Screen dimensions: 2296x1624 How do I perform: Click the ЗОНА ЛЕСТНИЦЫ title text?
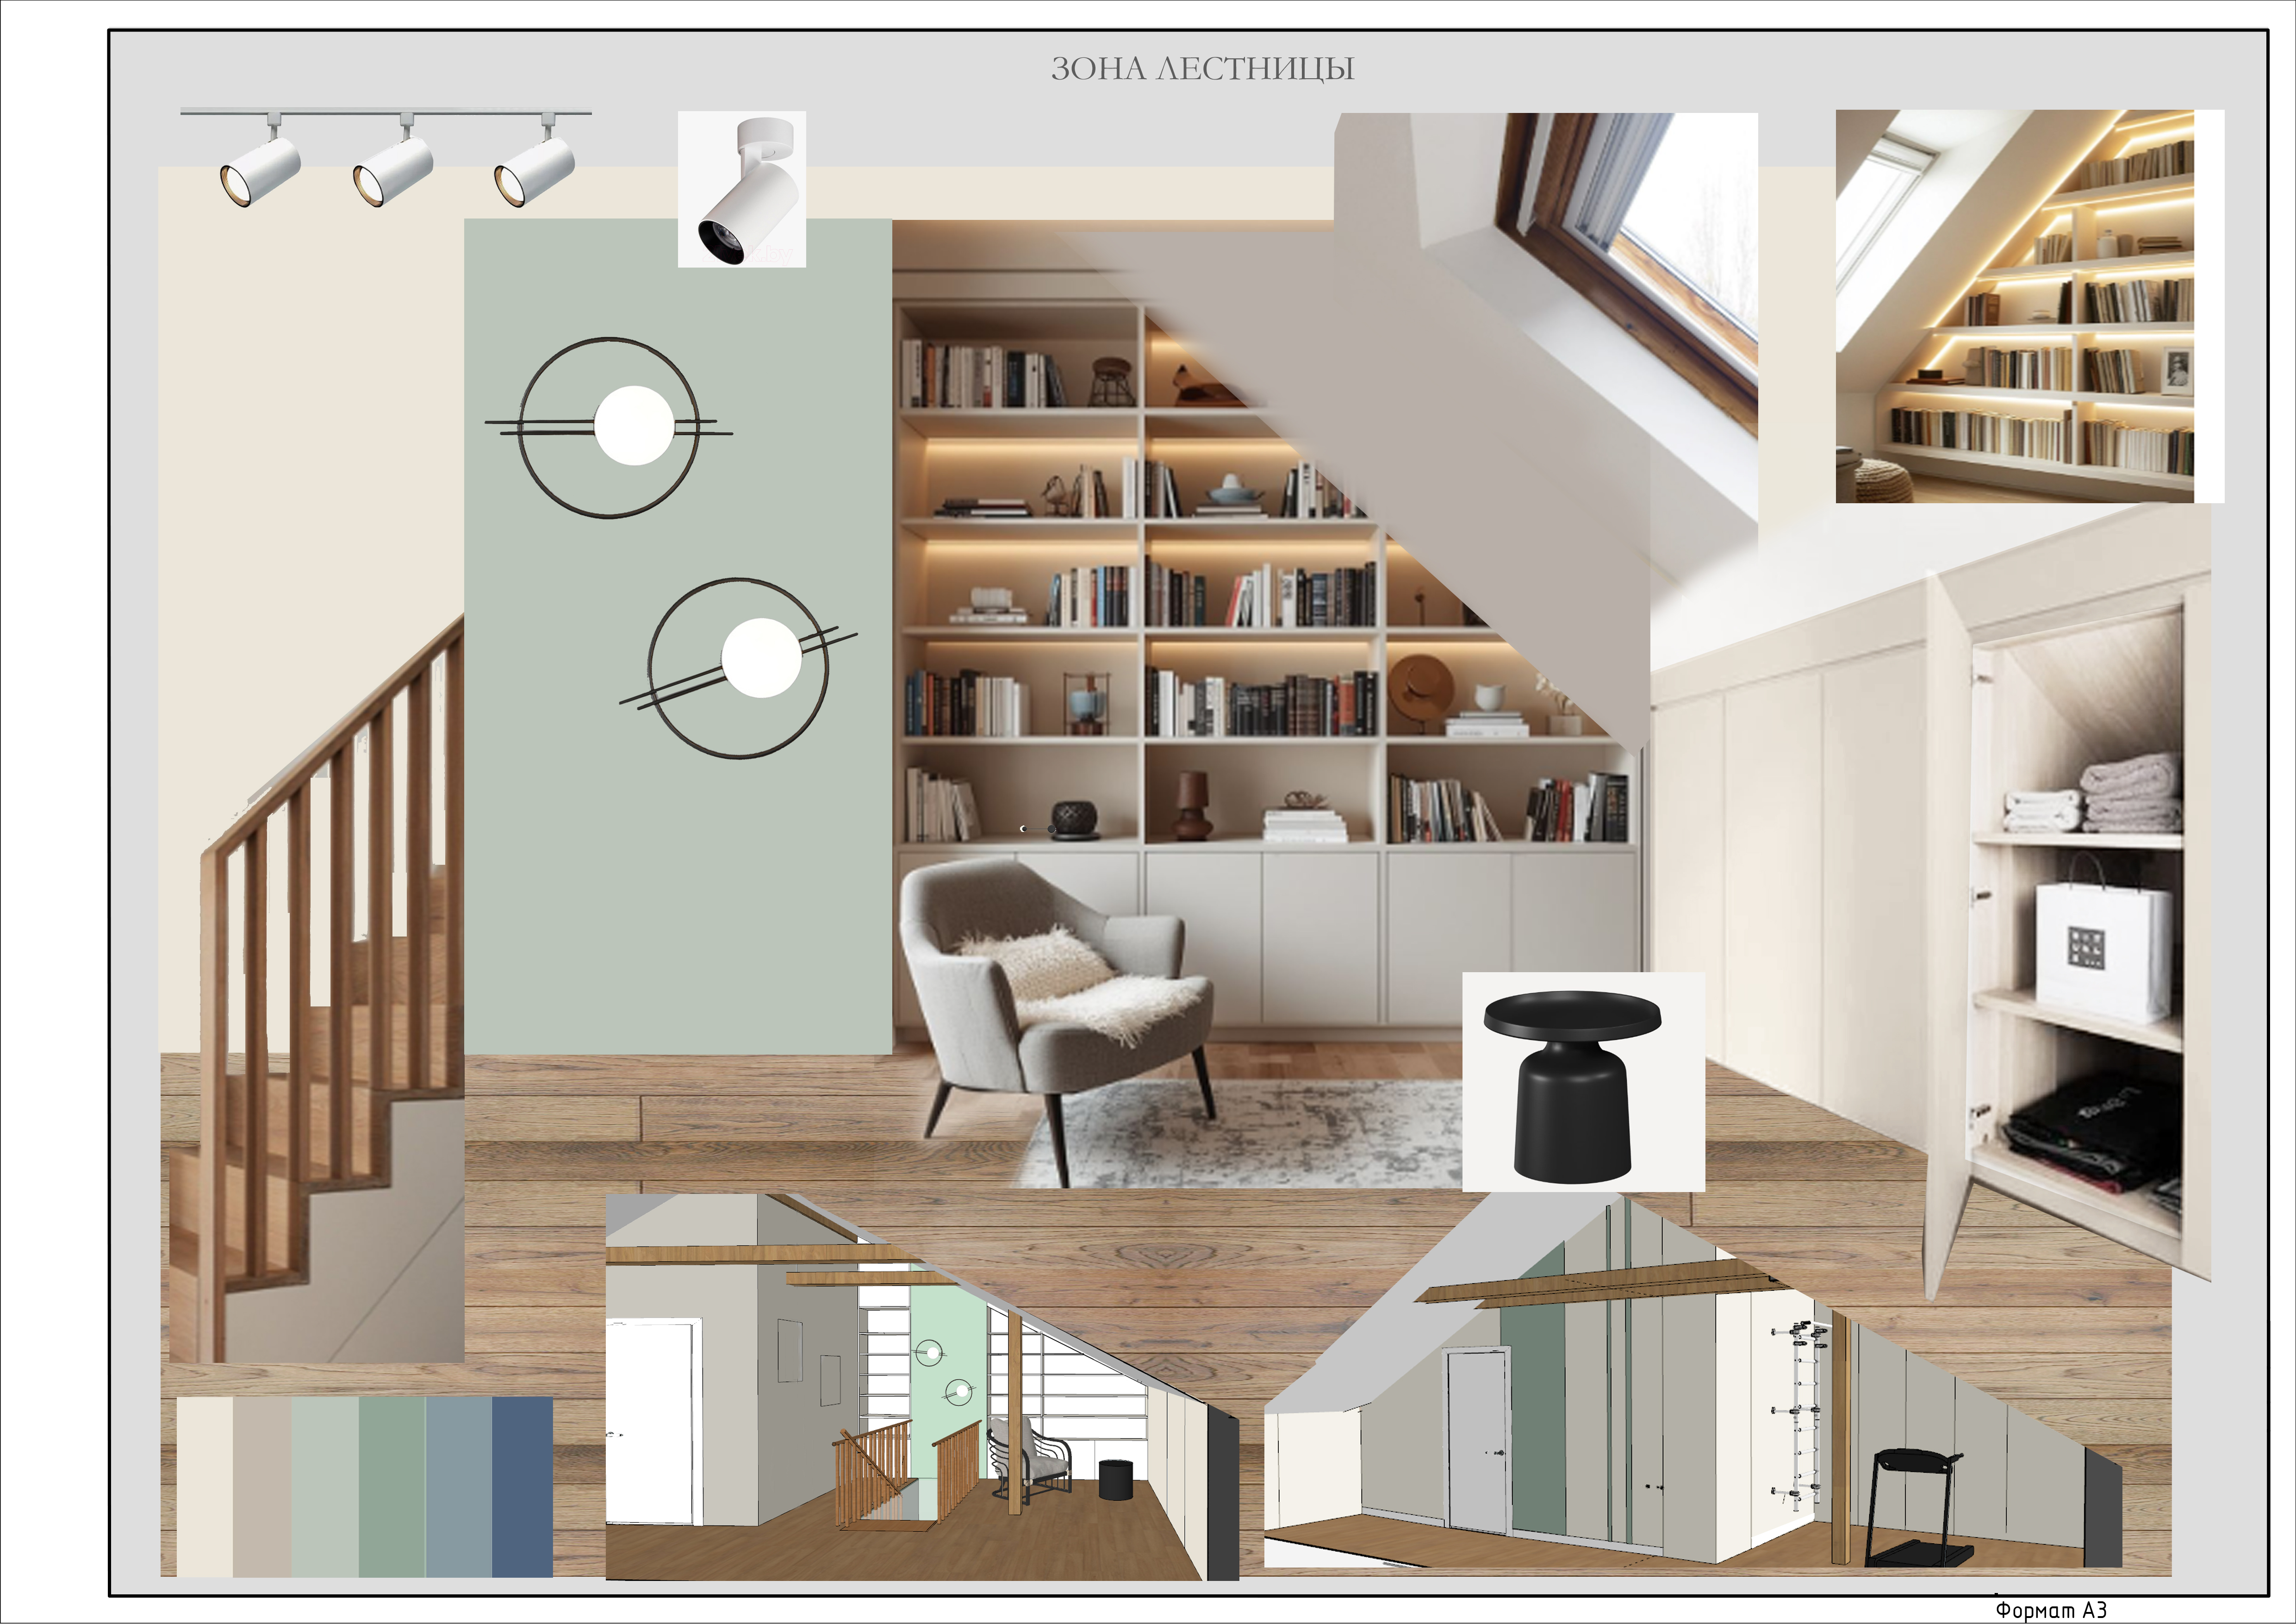click(1203, 69)
